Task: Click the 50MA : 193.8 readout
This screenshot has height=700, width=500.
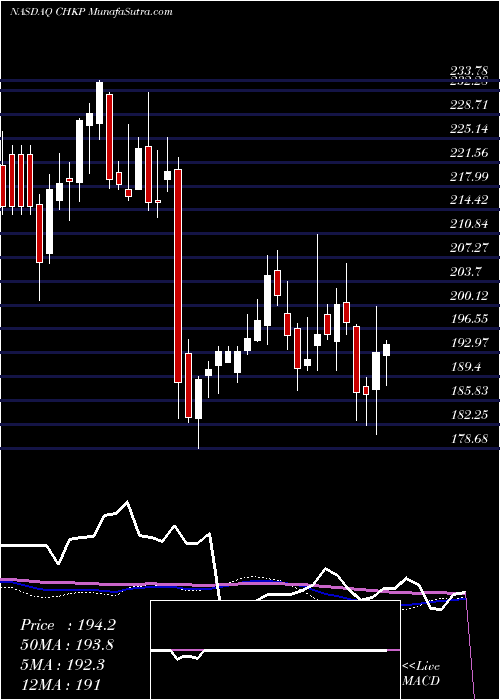Action: pyautogui.click(x=67, y=645)
